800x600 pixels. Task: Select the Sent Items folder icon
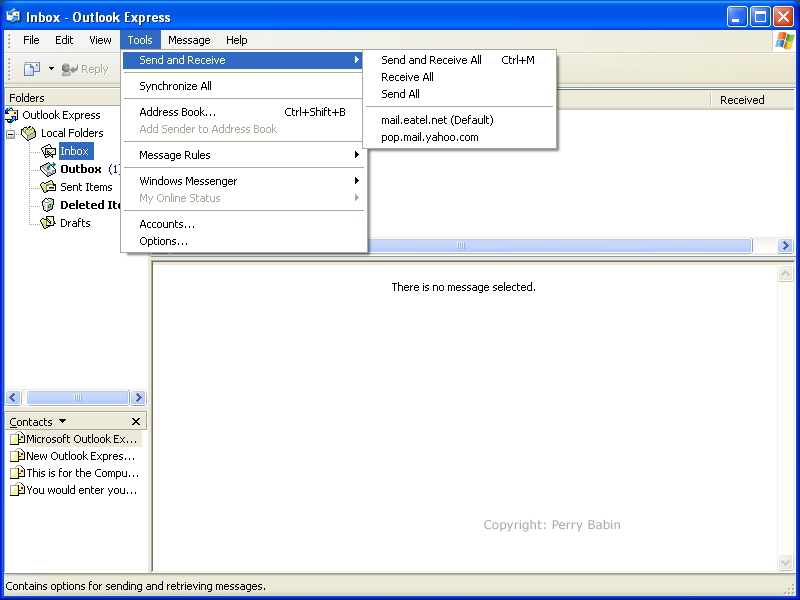48,187
